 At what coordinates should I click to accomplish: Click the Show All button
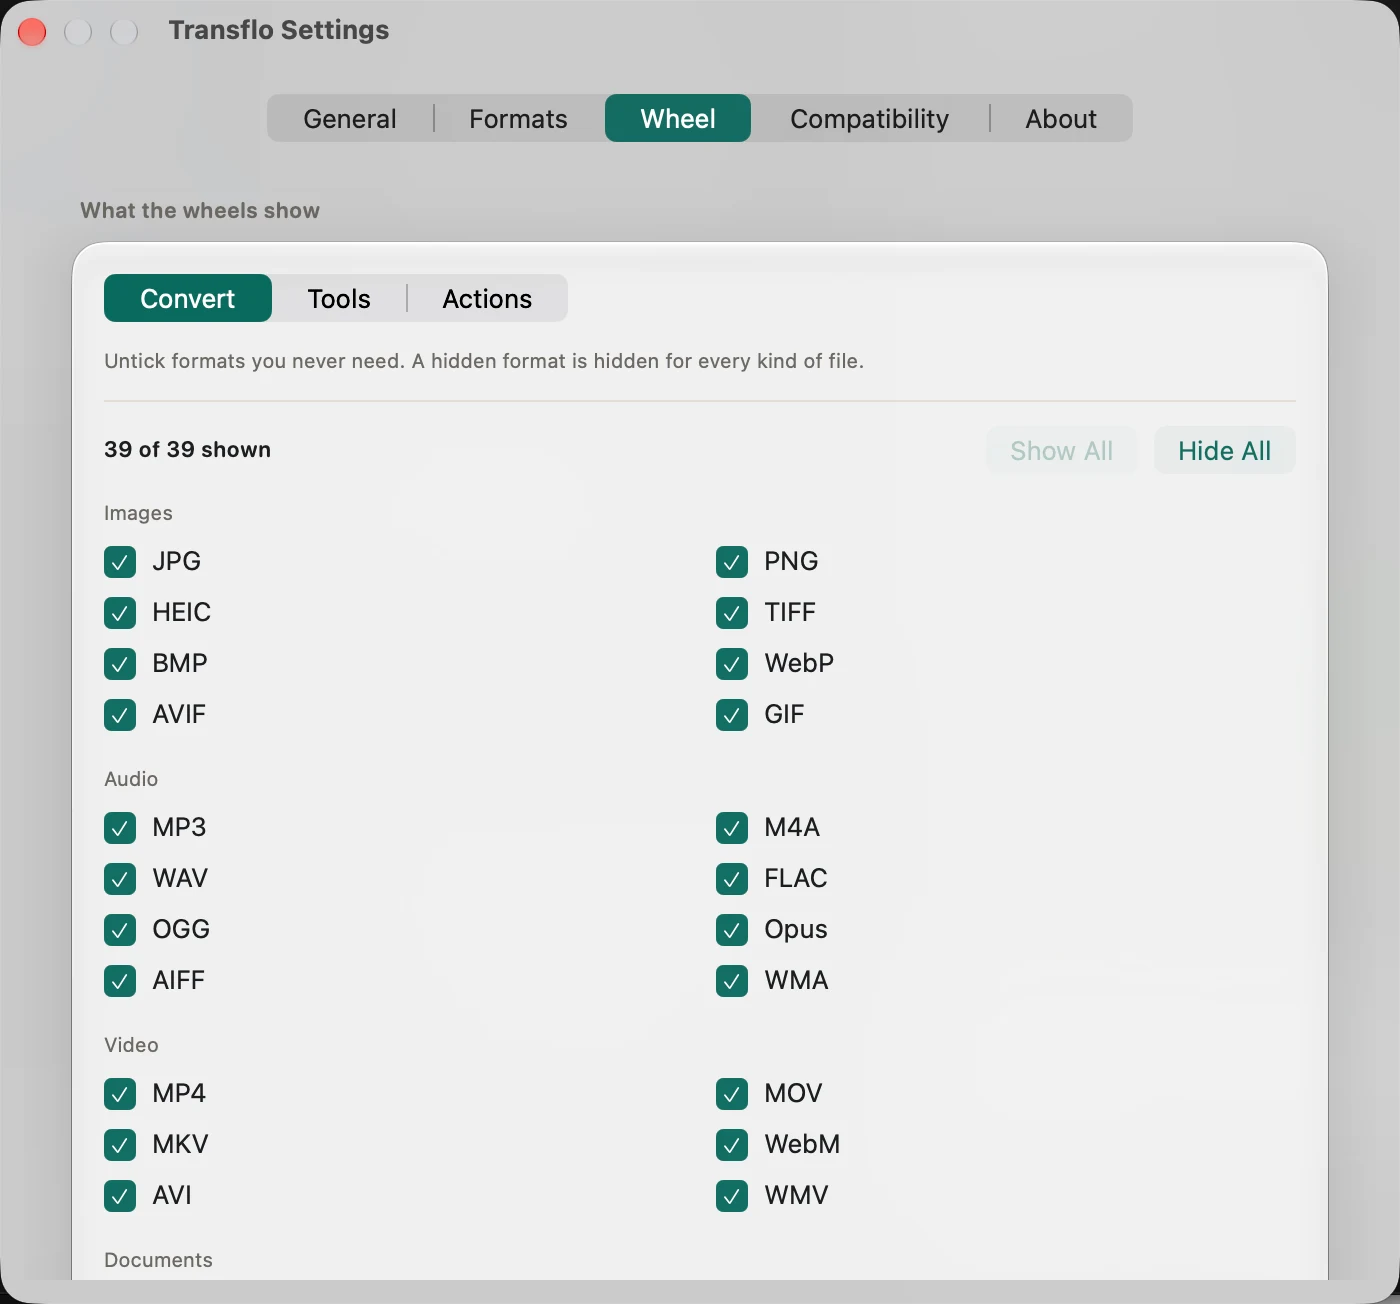coord(1062,451)
